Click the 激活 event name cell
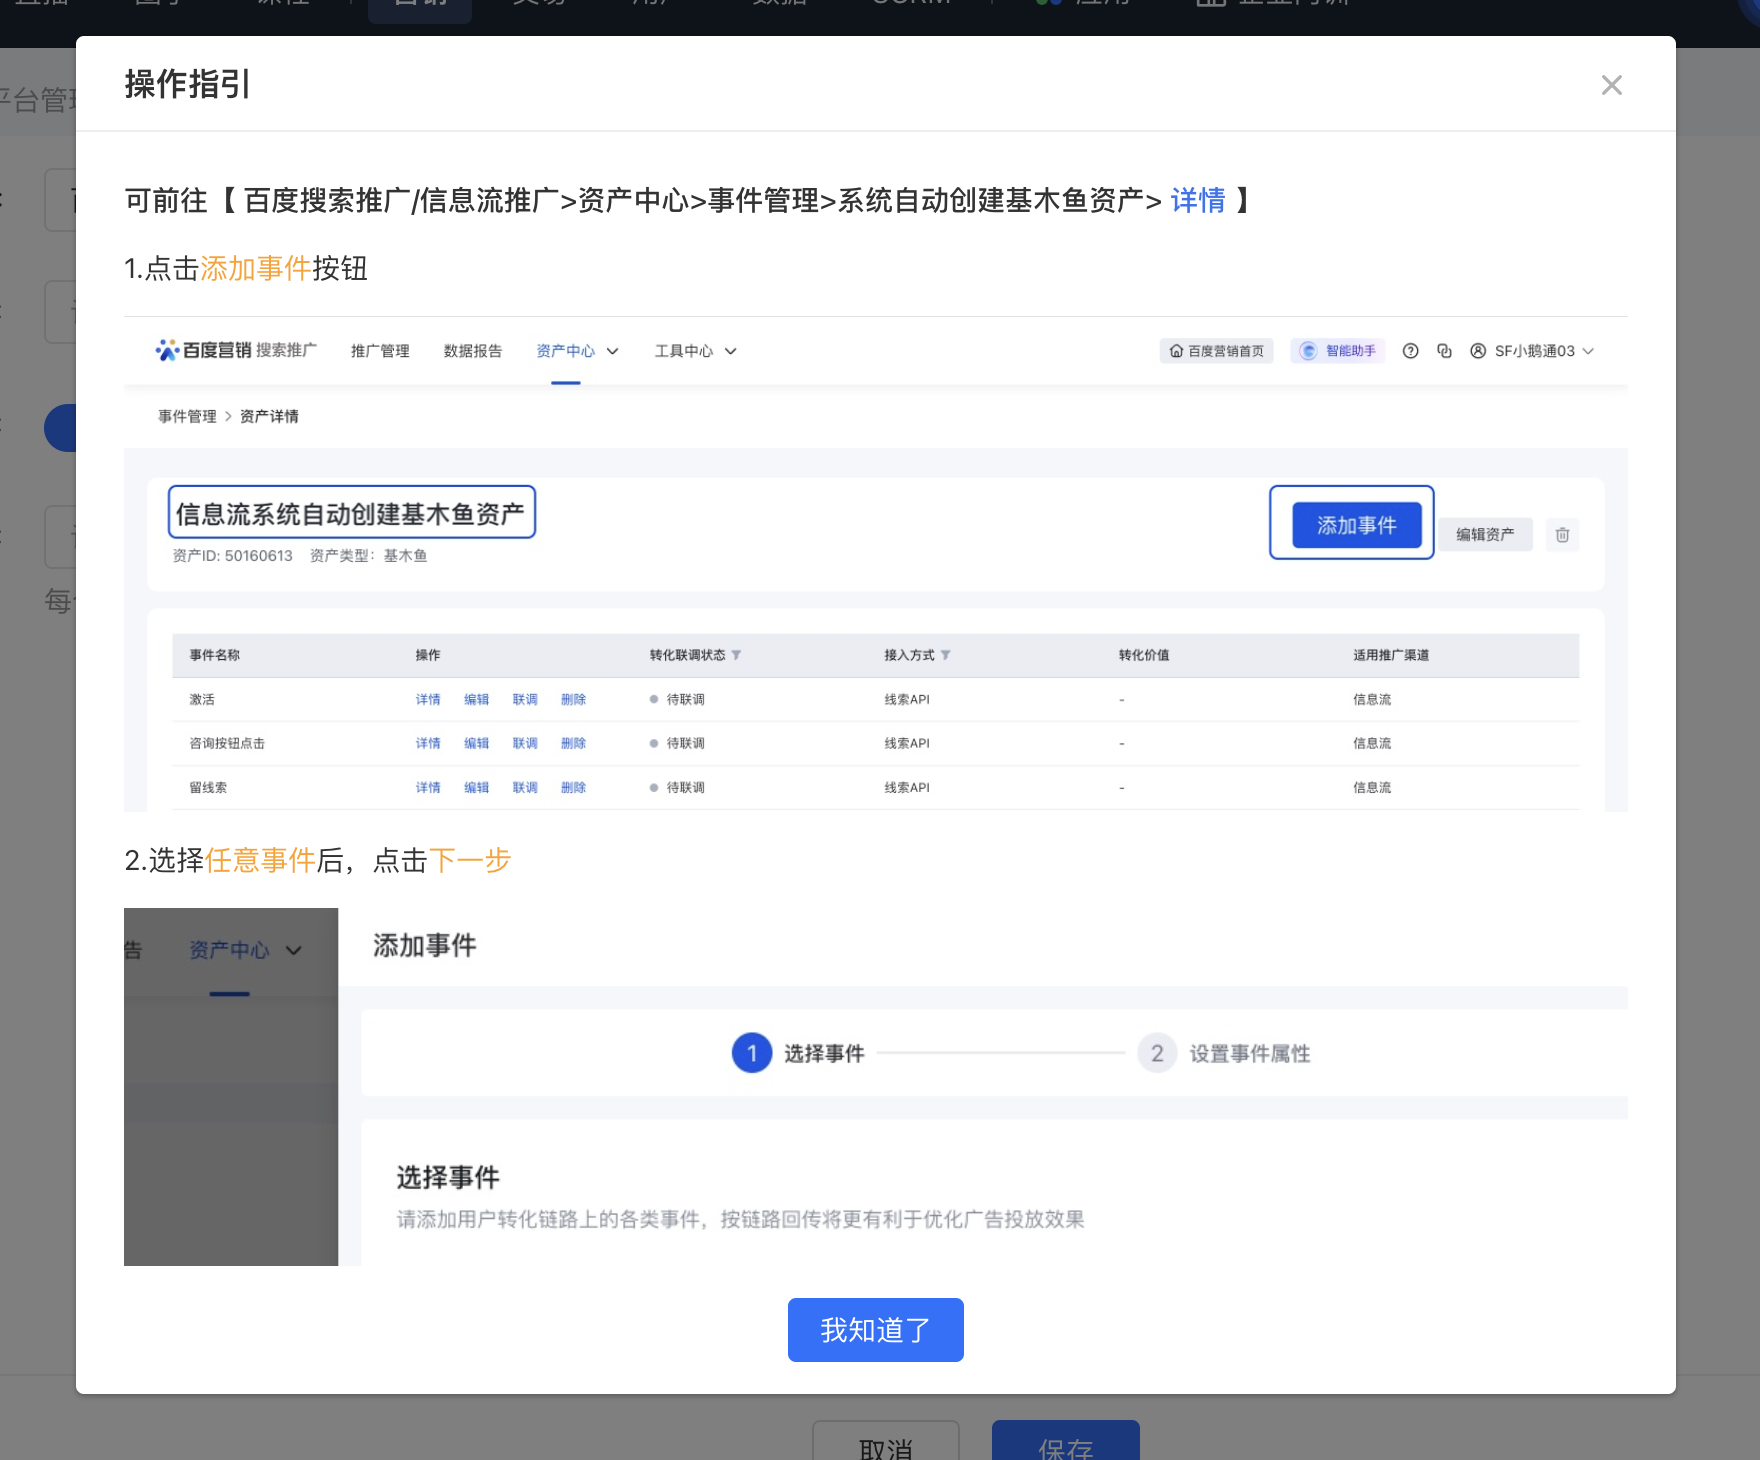 202,700
